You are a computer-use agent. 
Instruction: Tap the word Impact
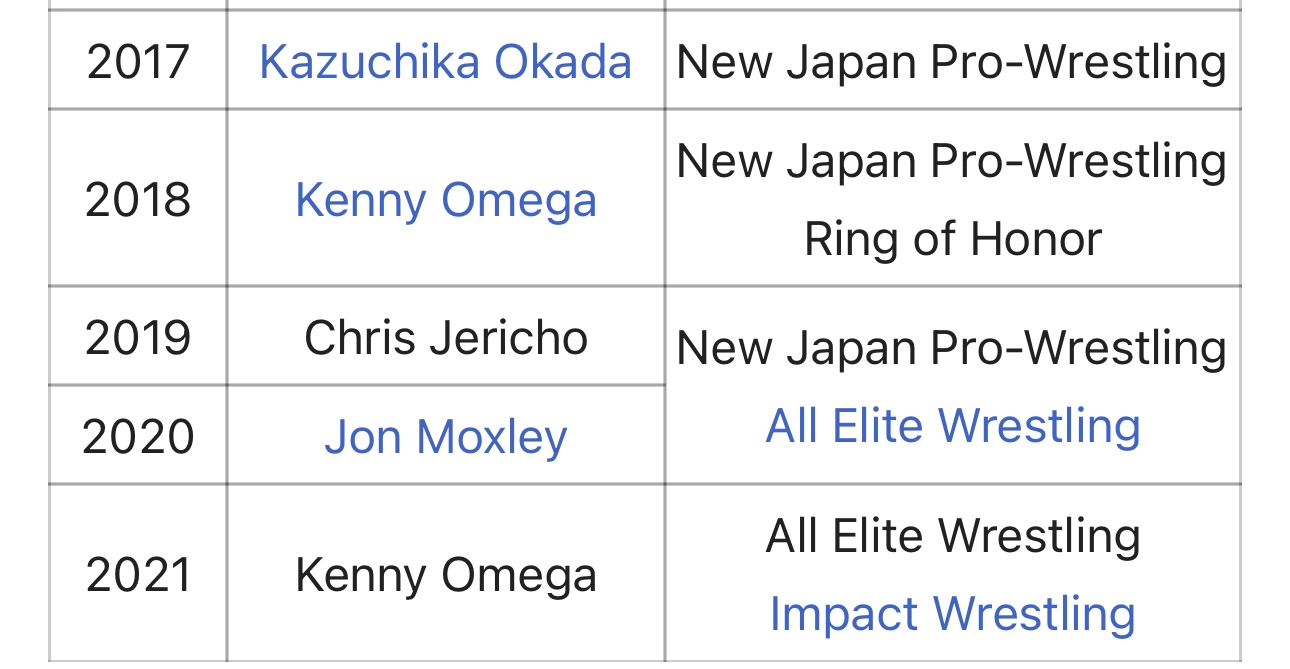tap(844, 614)
